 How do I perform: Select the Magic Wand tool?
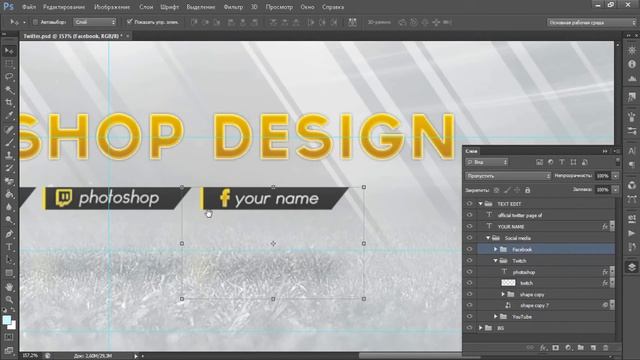[9, 89]
